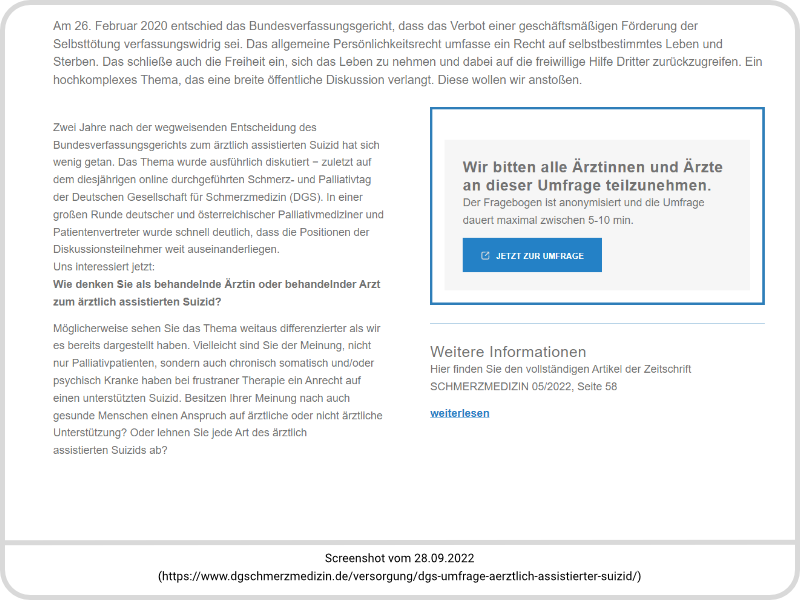
Task: Click the external-link icon in survey button
Action: [x=485, y=256]
